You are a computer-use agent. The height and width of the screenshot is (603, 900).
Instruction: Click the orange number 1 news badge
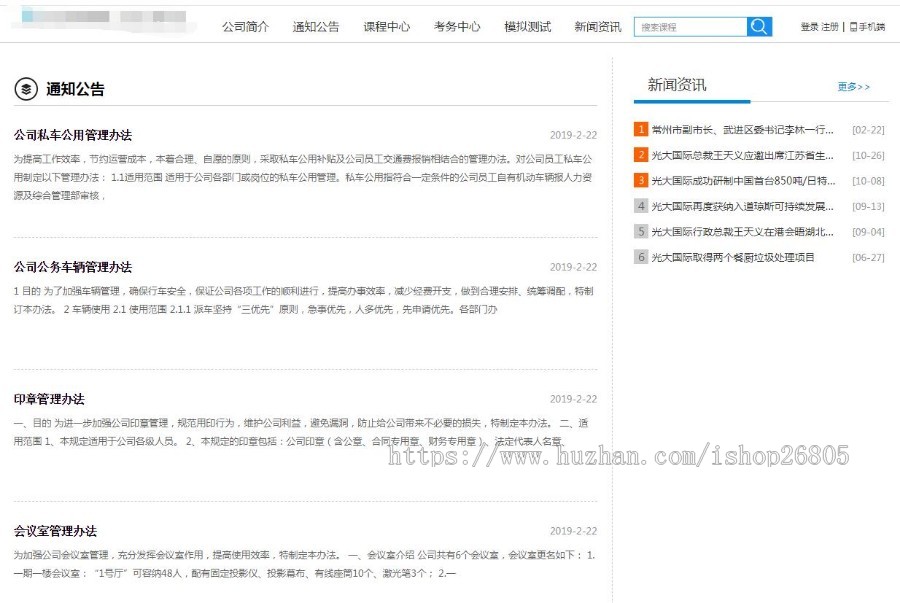(x=641, y=129)
